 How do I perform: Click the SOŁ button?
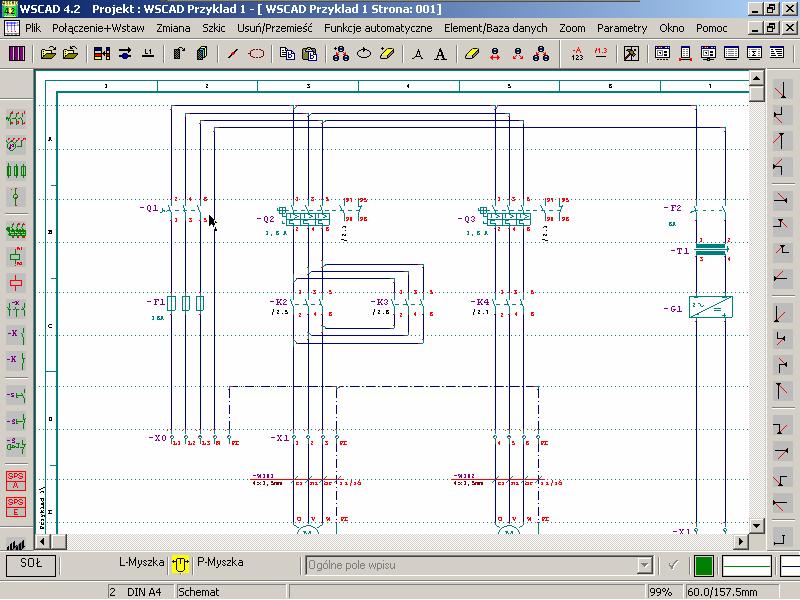[31, 564]
